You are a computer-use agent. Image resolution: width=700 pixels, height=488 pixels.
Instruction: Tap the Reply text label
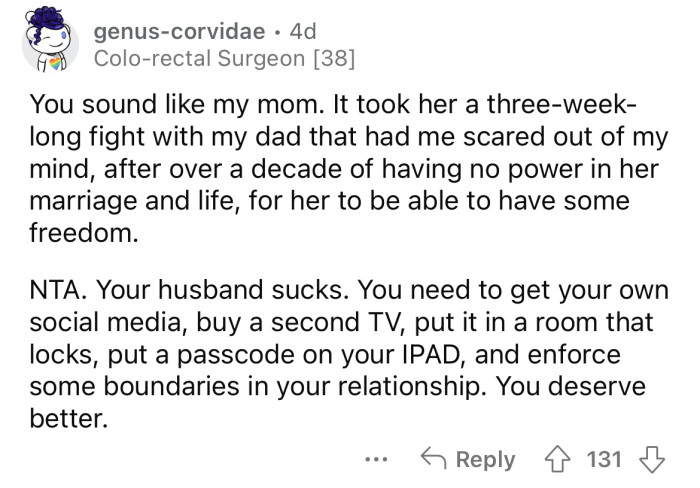485,460
